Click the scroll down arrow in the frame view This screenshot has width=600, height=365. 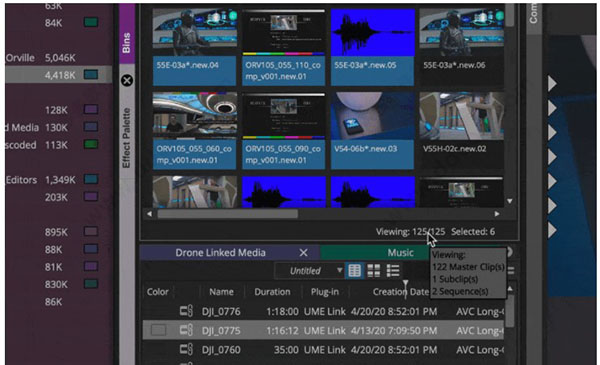pyautogui.click(x=510, y=201)
